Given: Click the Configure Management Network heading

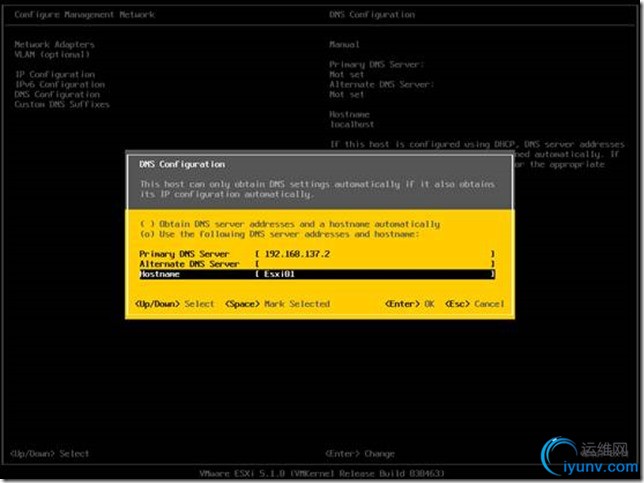Looking at the screenshot, I should (85, 15).
